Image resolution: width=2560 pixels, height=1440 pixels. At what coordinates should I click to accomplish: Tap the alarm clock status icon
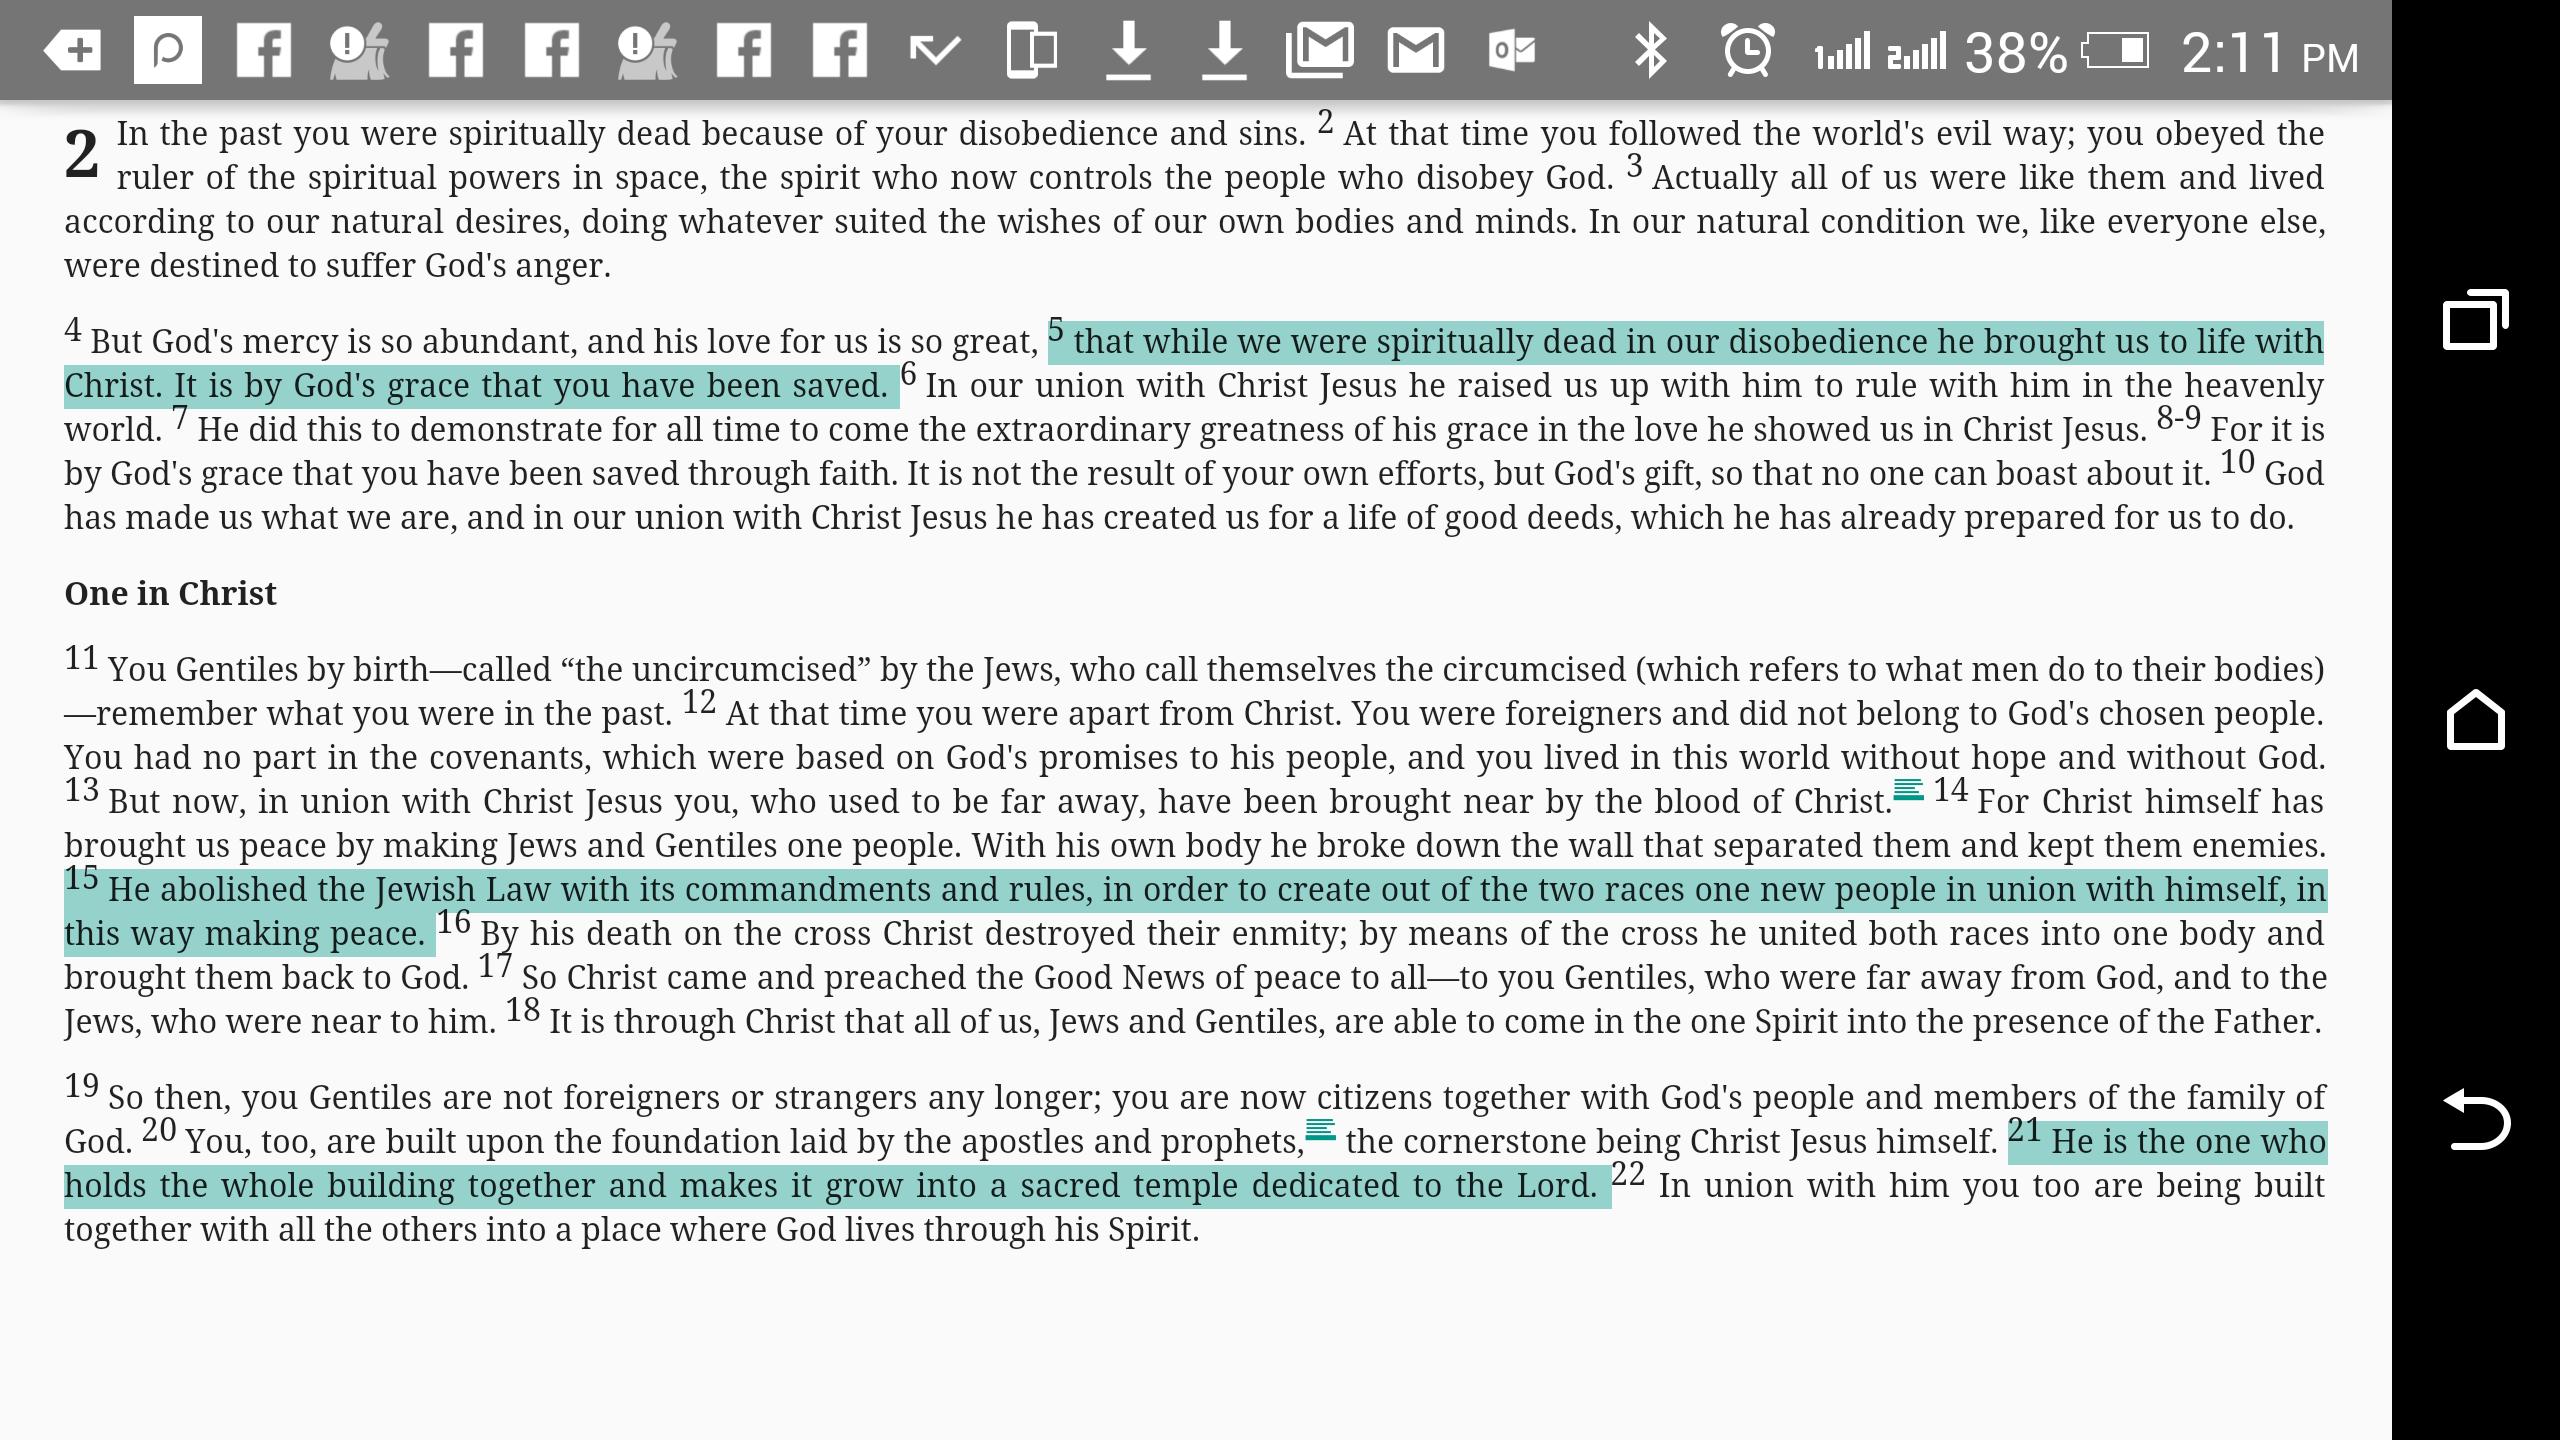pyautogui.click(x=1747, y=50)
